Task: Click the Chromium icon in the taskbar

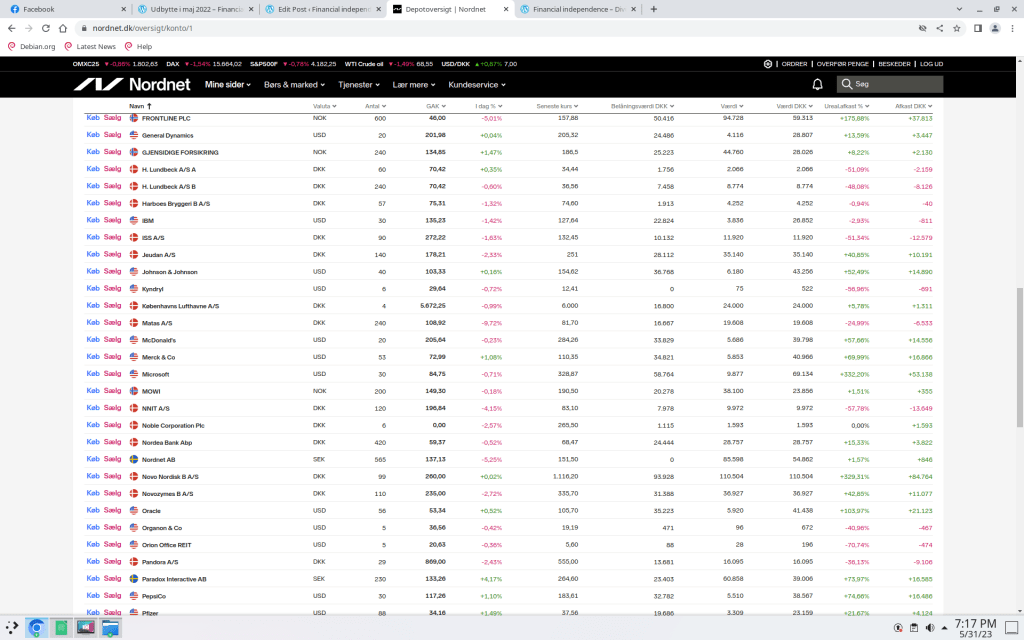Action: [36, 627]
